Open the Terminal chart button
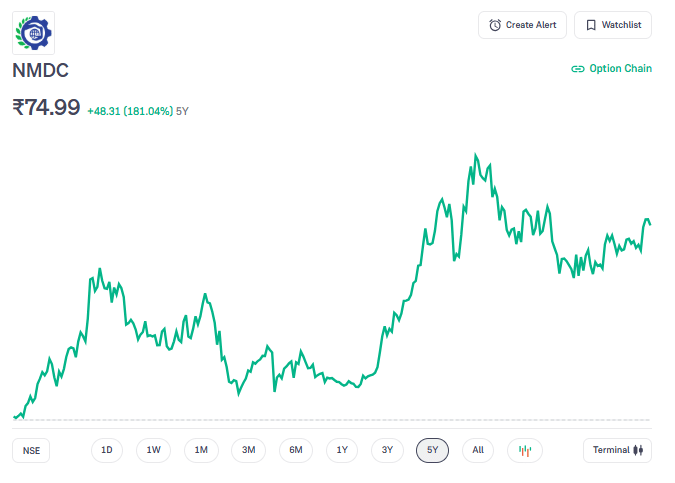 pyautogui.click(x=617, y=450)
